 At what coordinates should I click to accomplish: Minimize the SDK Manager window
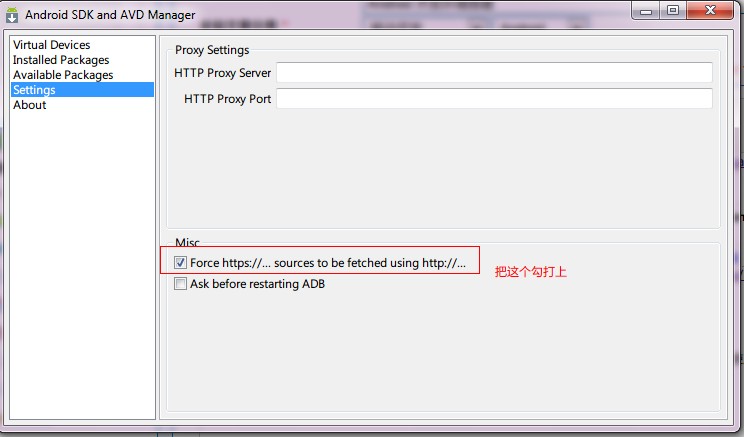point(646,11)
